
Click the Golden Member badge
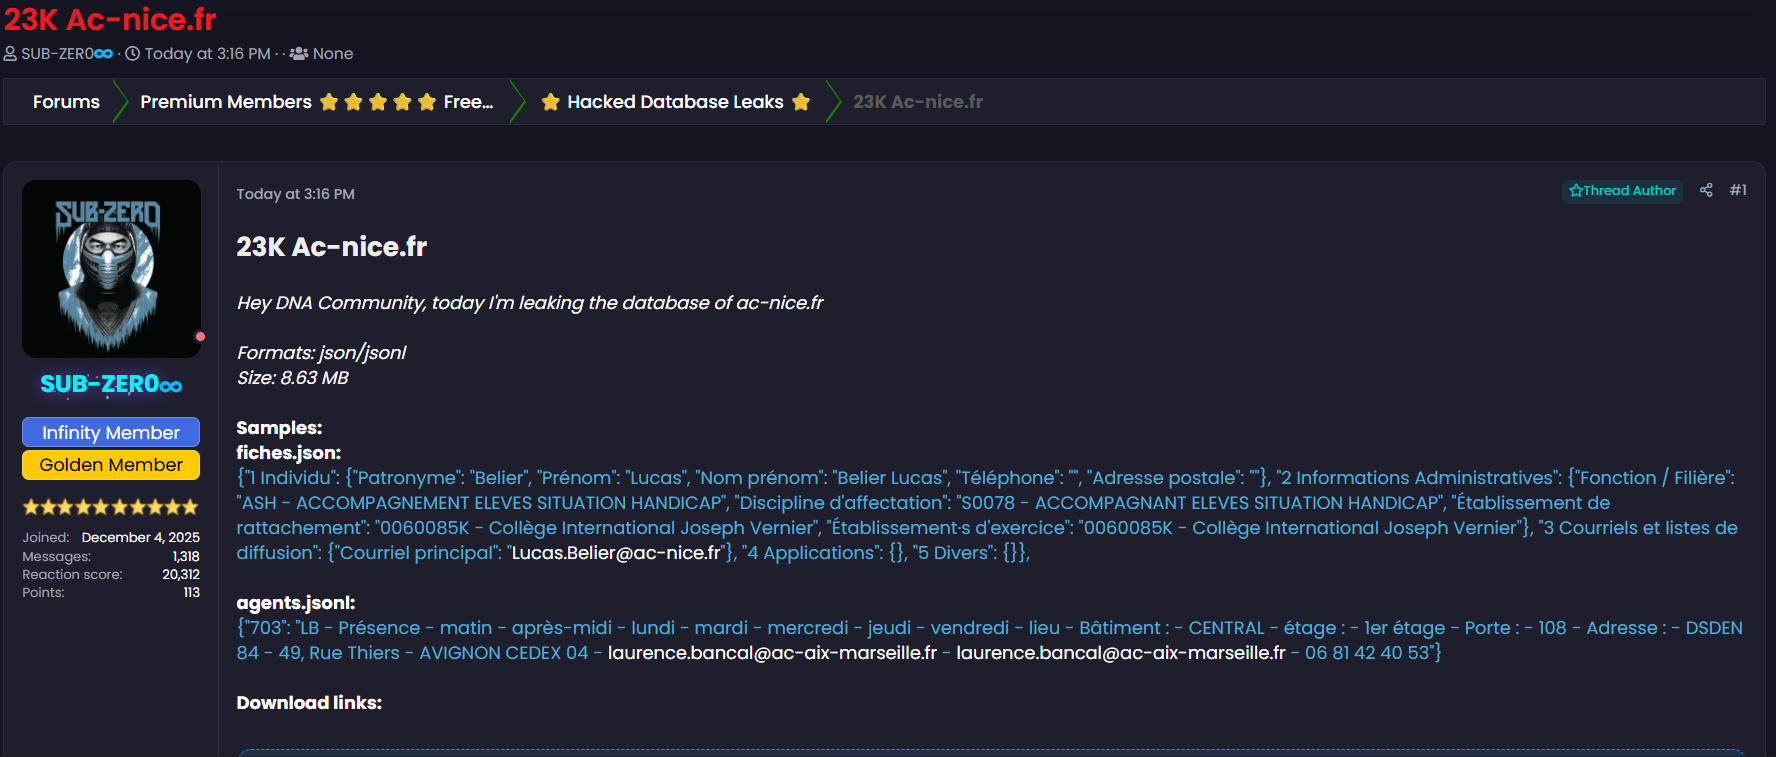pos(111,465)
